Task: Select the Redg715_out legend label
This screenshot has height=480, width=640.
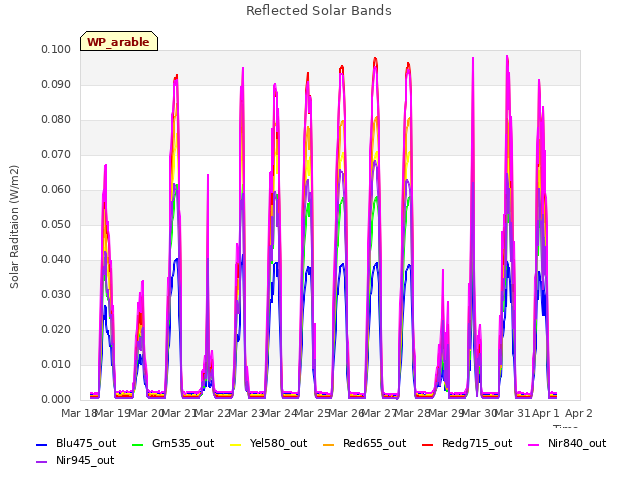Action: coord(477,444)
